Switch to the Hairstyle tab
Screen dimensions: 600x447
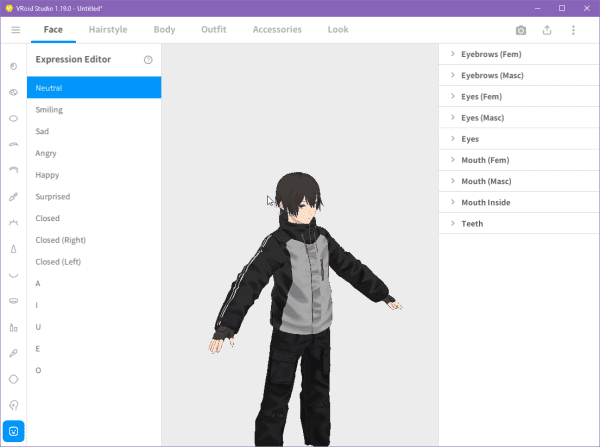[108, 29]
